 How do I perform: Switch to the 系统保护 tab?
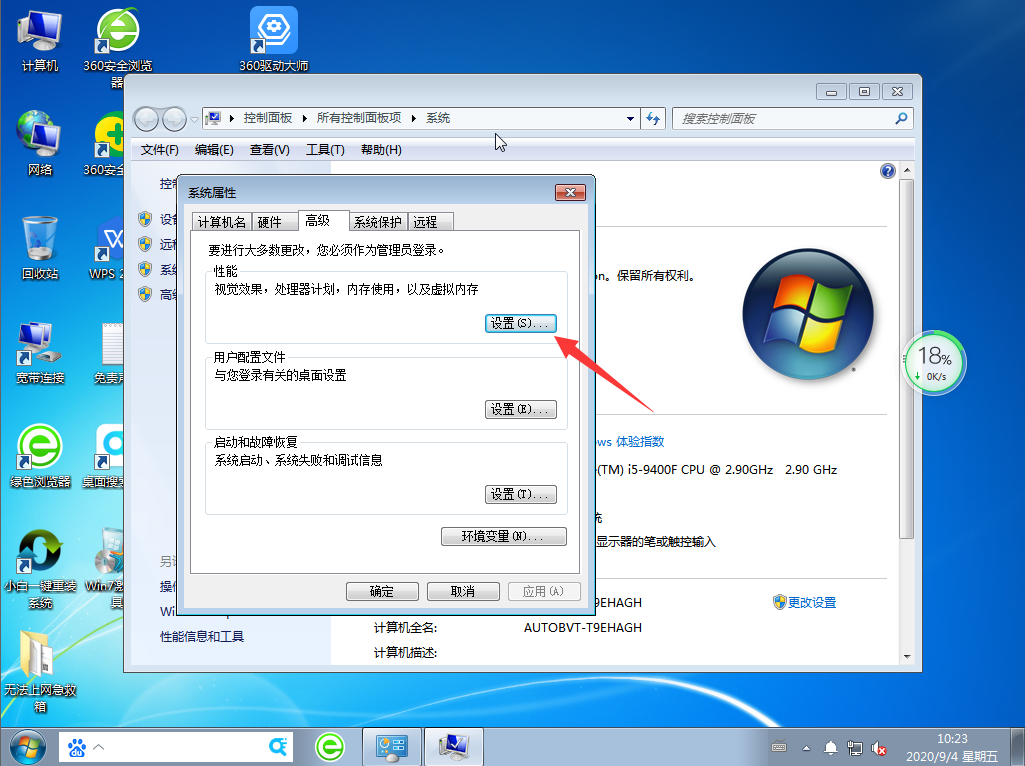click(377, 221)
